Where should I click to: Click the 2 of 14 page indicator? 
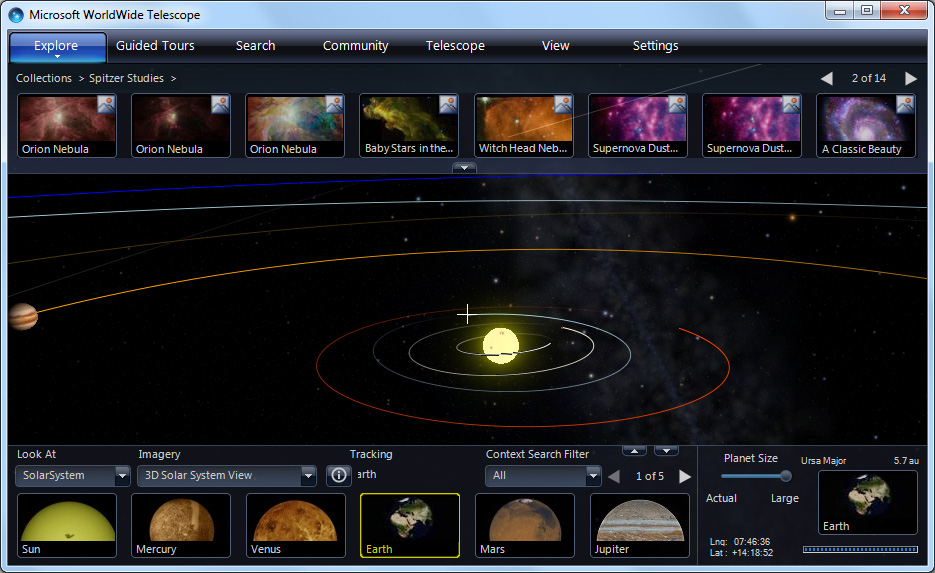[x=869, y=78]
